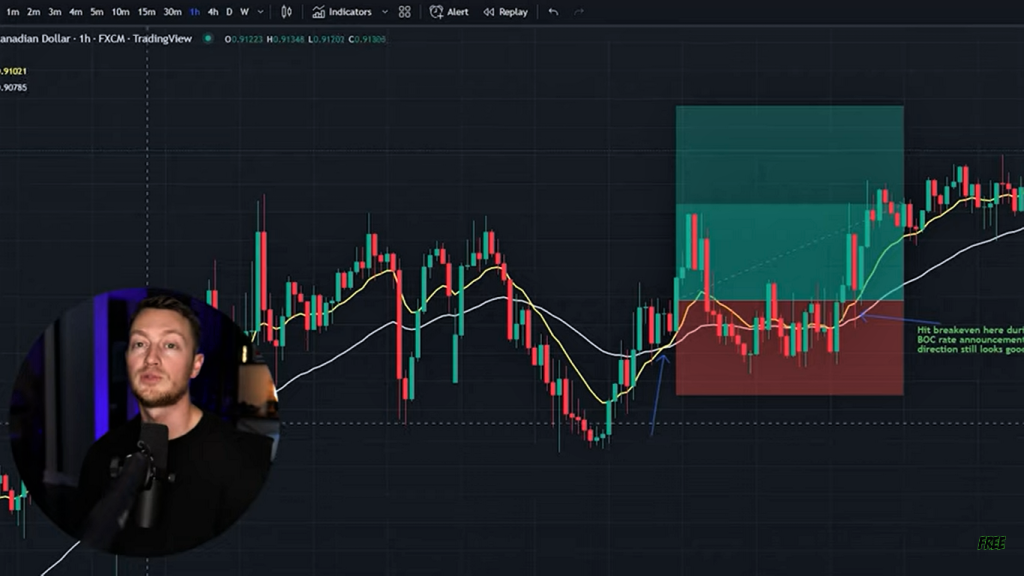Click the redo arrow
Image resolution: width=1024 pixels, height=576 pixels.
point(579,12)
